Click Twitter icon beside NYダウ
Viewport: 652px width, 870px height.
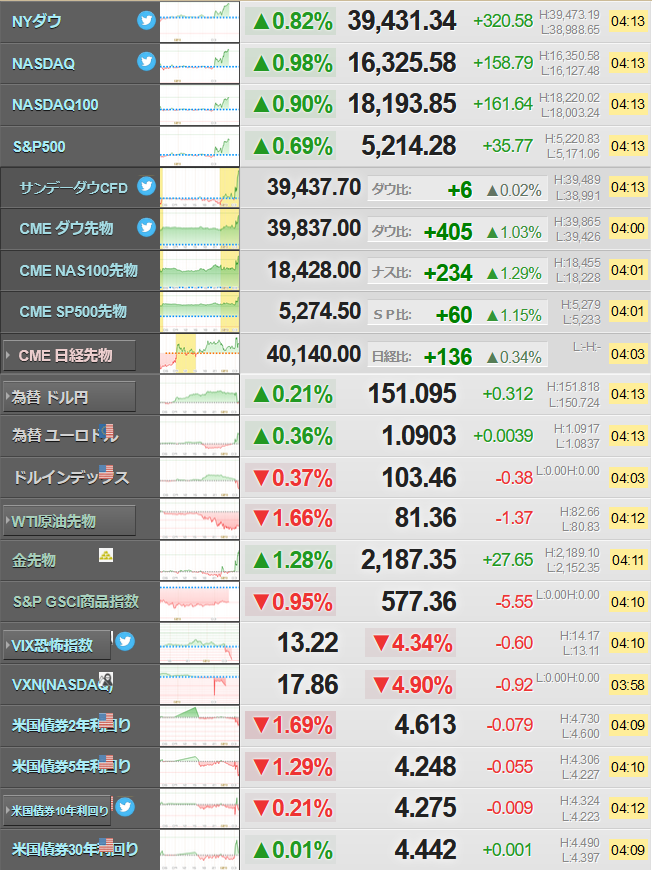click(x=146, y=21)
